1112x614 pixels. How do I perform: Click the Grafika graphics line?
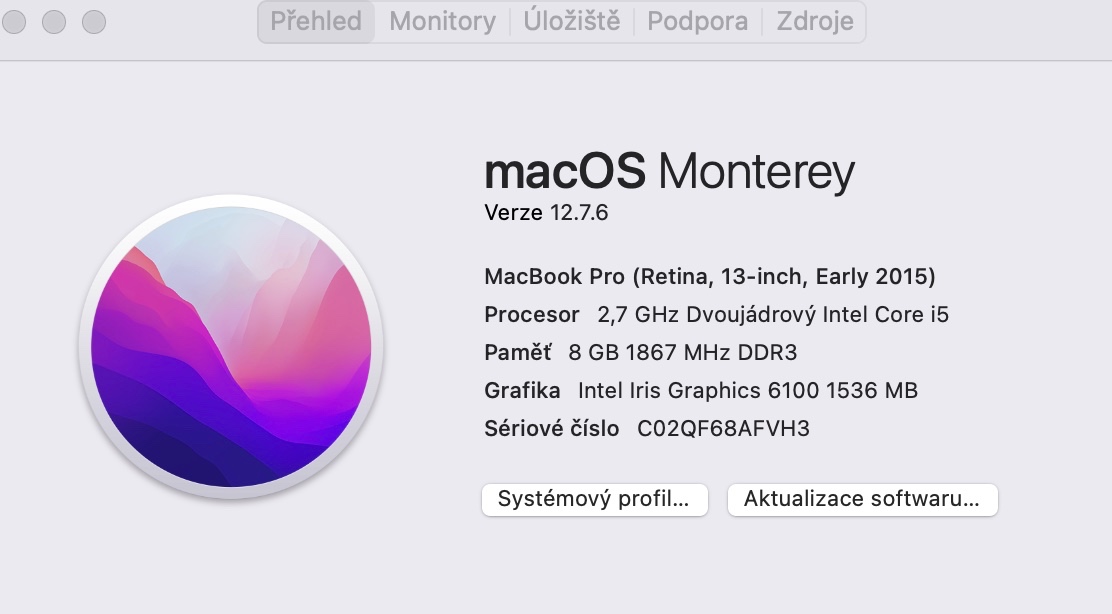point(700,390)
